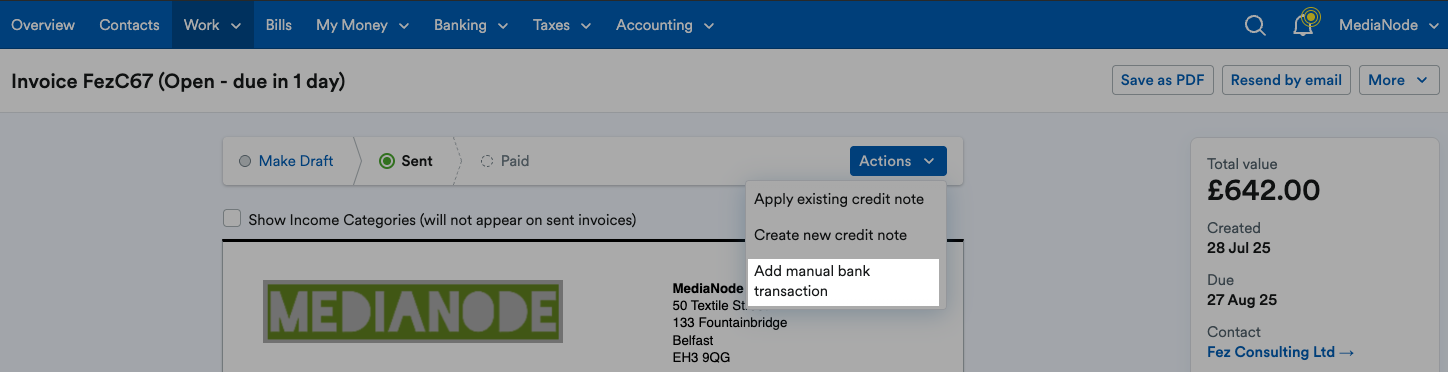Open Fez Consulting Ltd contact link
The width and height of the screenshot is (1448, 372).
(1281, 352)
